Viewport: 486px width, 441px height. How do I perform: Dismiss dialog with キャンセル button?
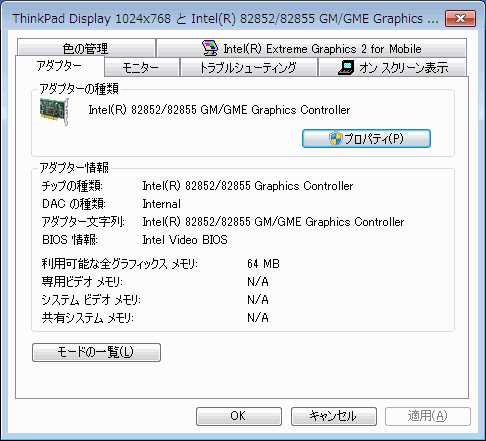[334, 416]
